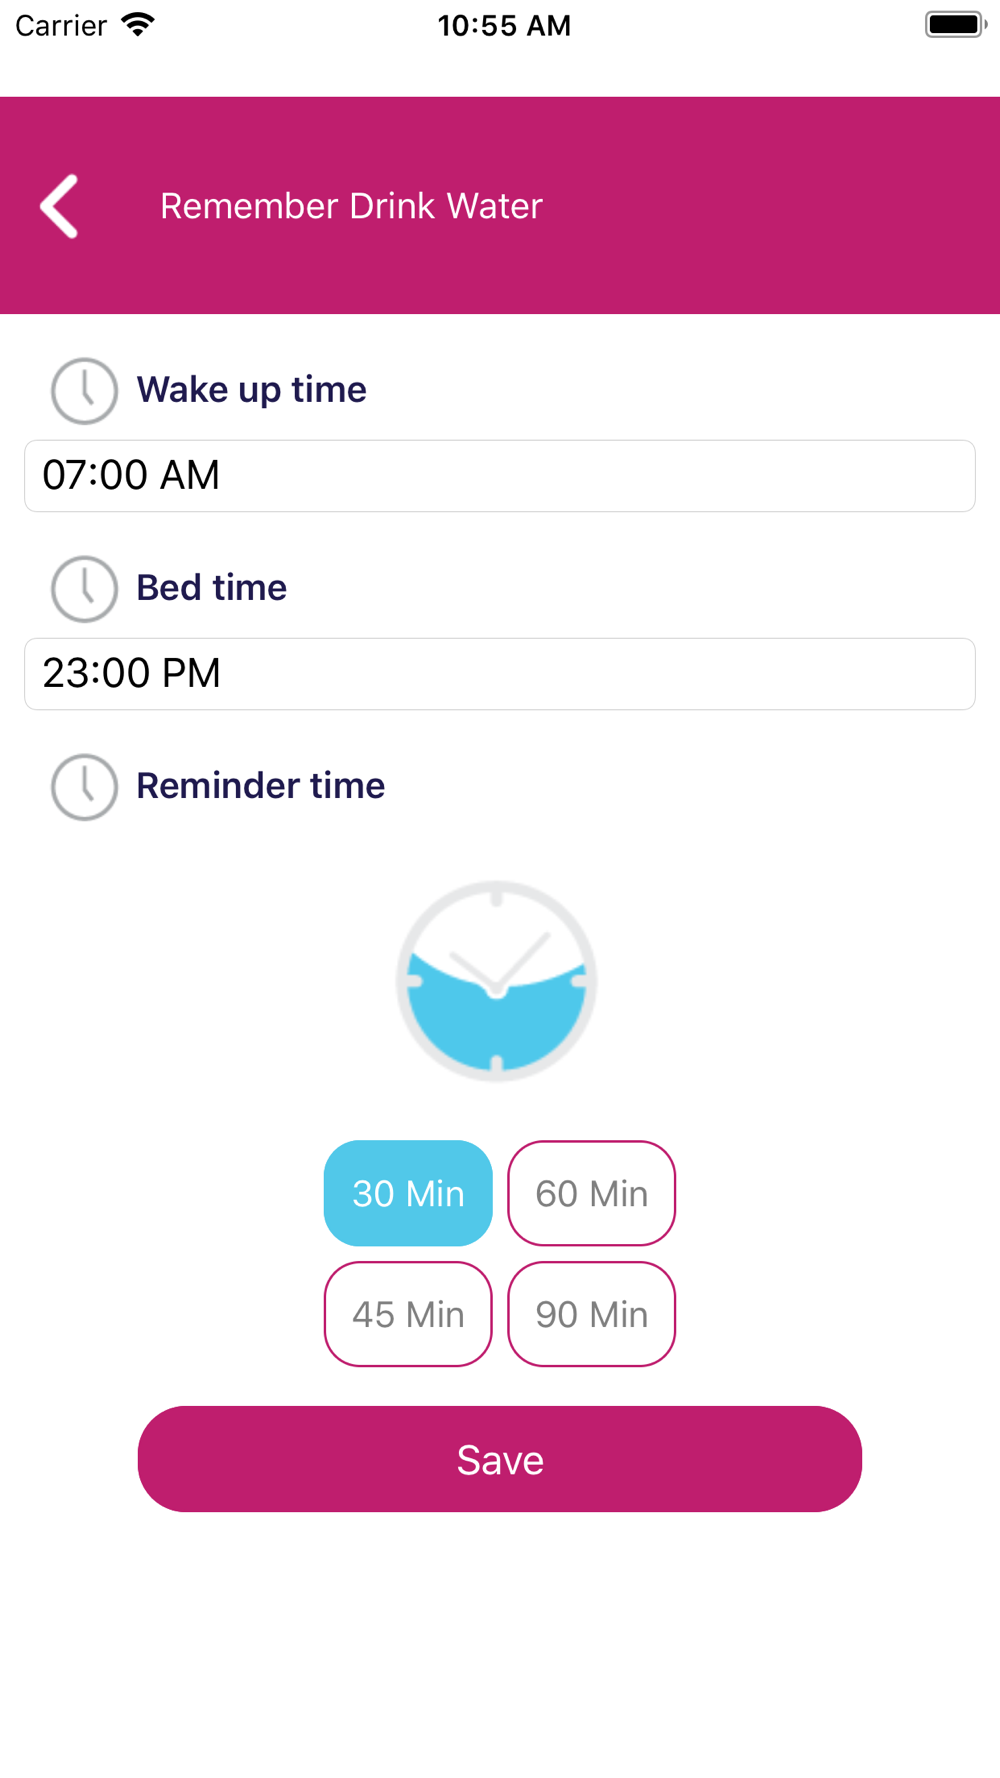
Task: Tap the blue water-filled clock illustration
Action: pyautogui.click(x=497, y=980)
